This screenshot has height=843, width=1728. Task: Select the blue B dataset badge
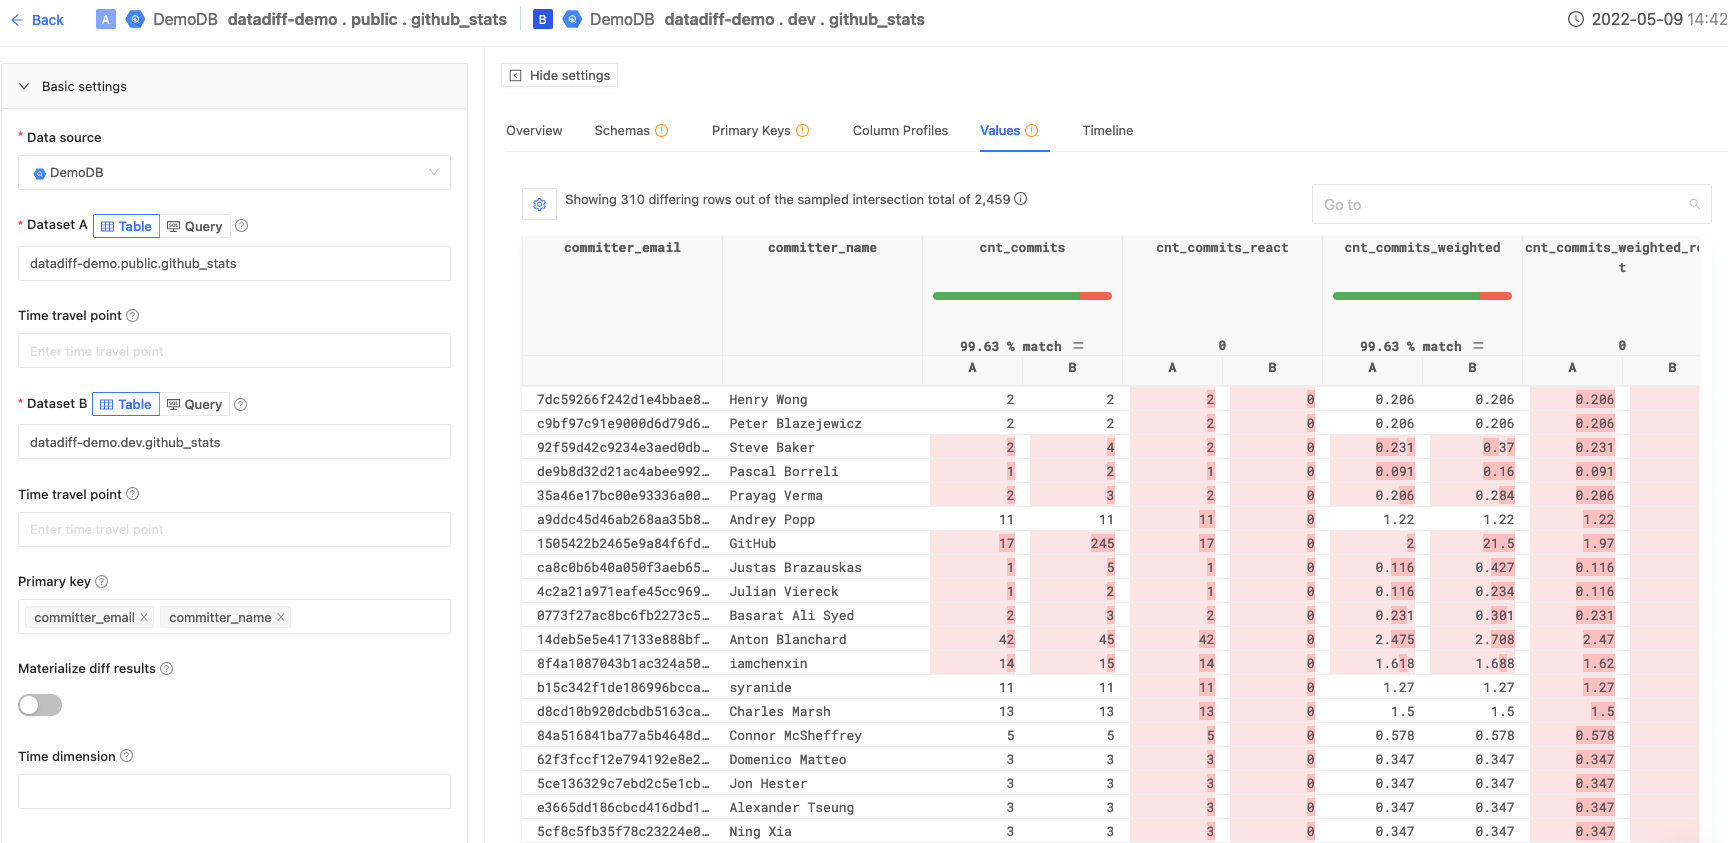point(542,19)
